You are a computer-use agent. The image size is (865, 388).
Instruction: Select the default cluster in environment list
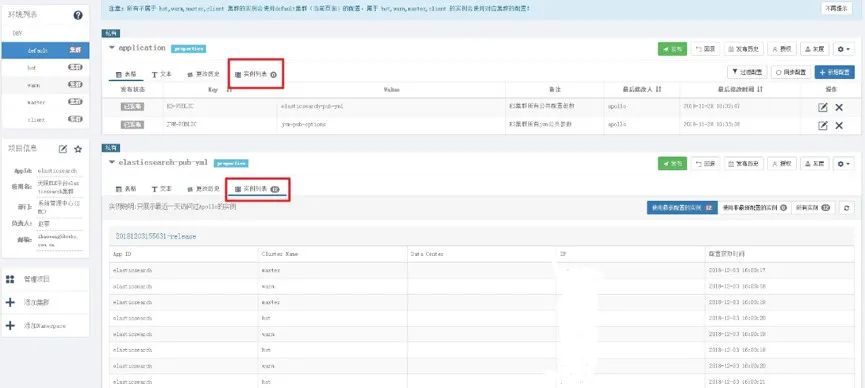(x=45, y=50)
